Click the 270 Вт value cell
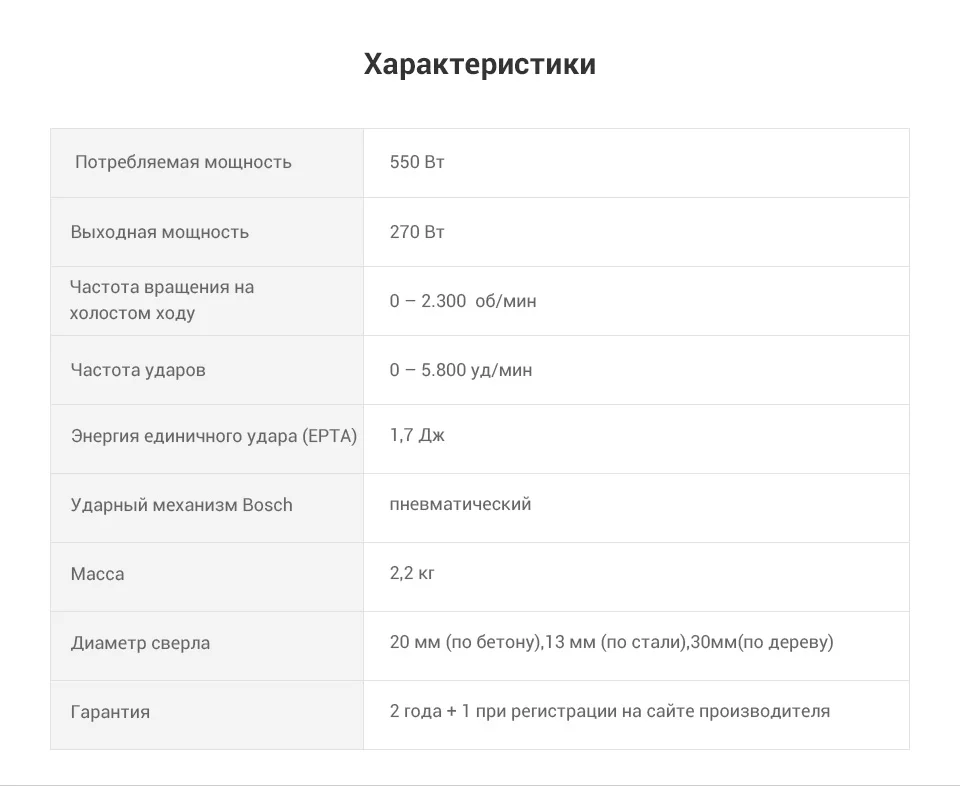Screen dimensions: 960x786 click(x=636, y=232)
